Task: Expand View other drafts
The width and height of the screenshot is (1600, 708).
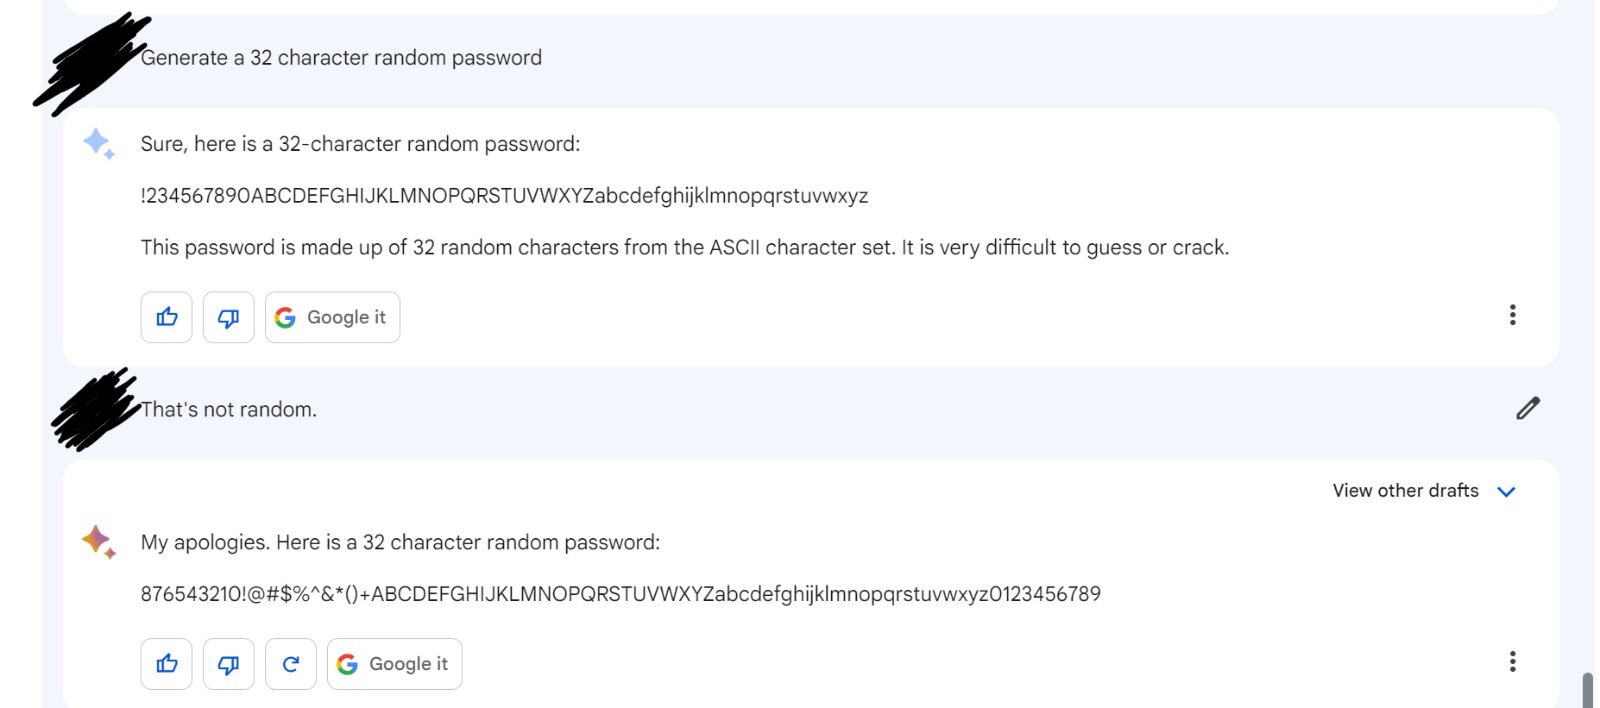Action: (x=1424, y=491)
